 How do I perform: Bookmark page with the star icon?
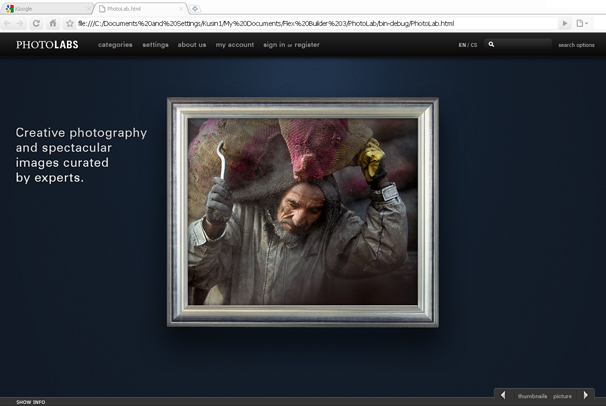coord(69,23)
